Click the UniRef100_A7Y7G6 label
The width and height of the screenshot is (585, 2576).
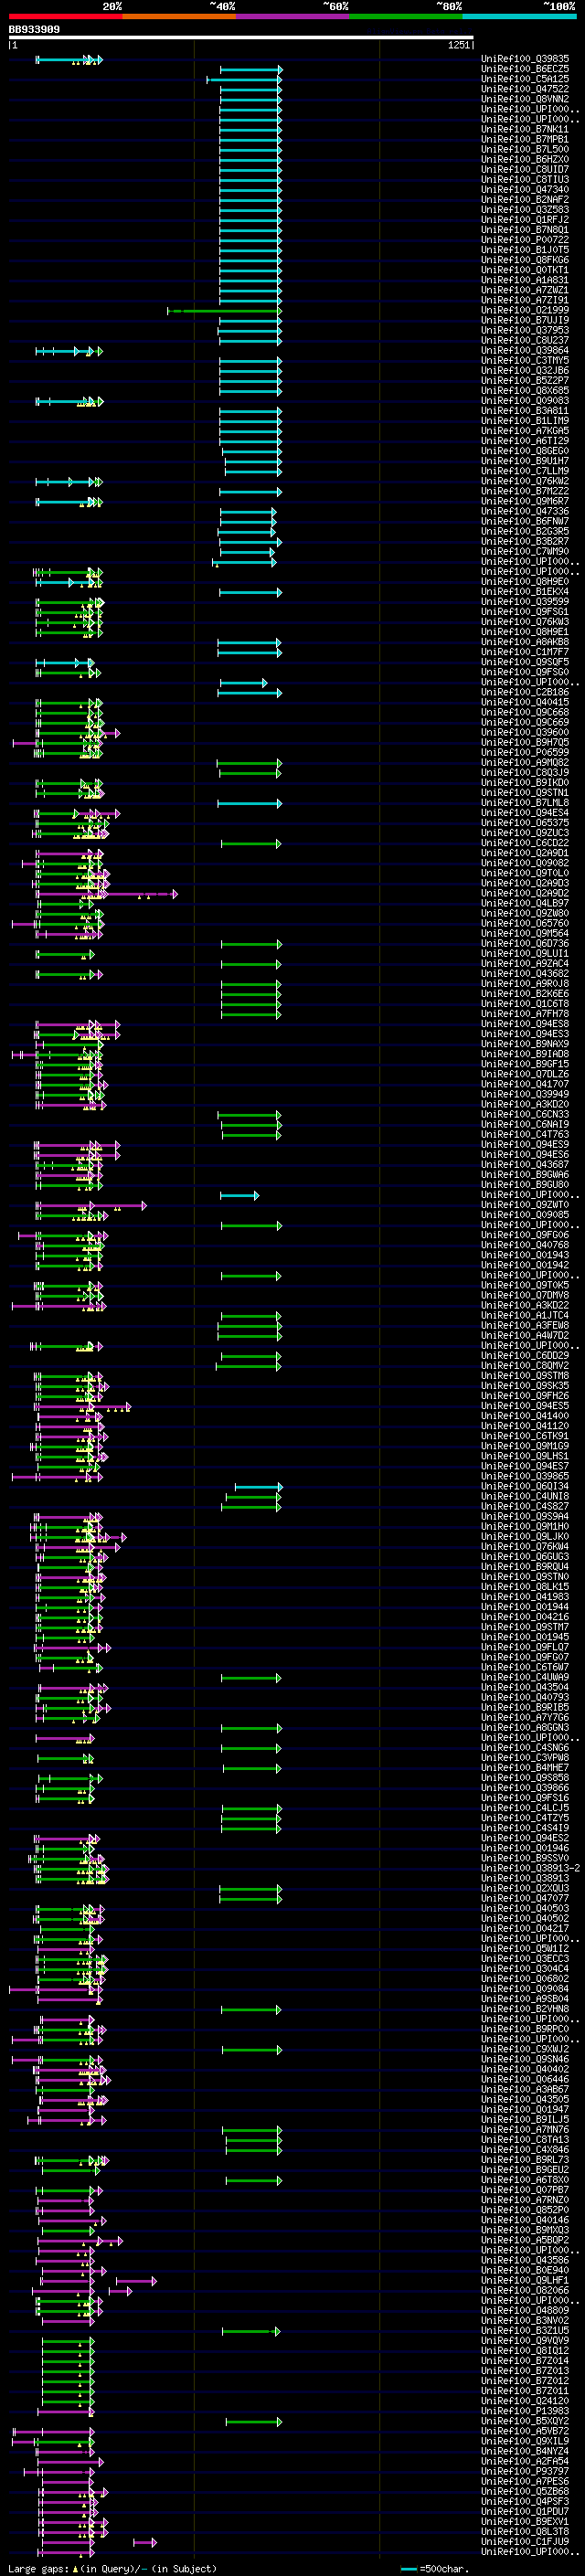click(x=525, y=1717)
